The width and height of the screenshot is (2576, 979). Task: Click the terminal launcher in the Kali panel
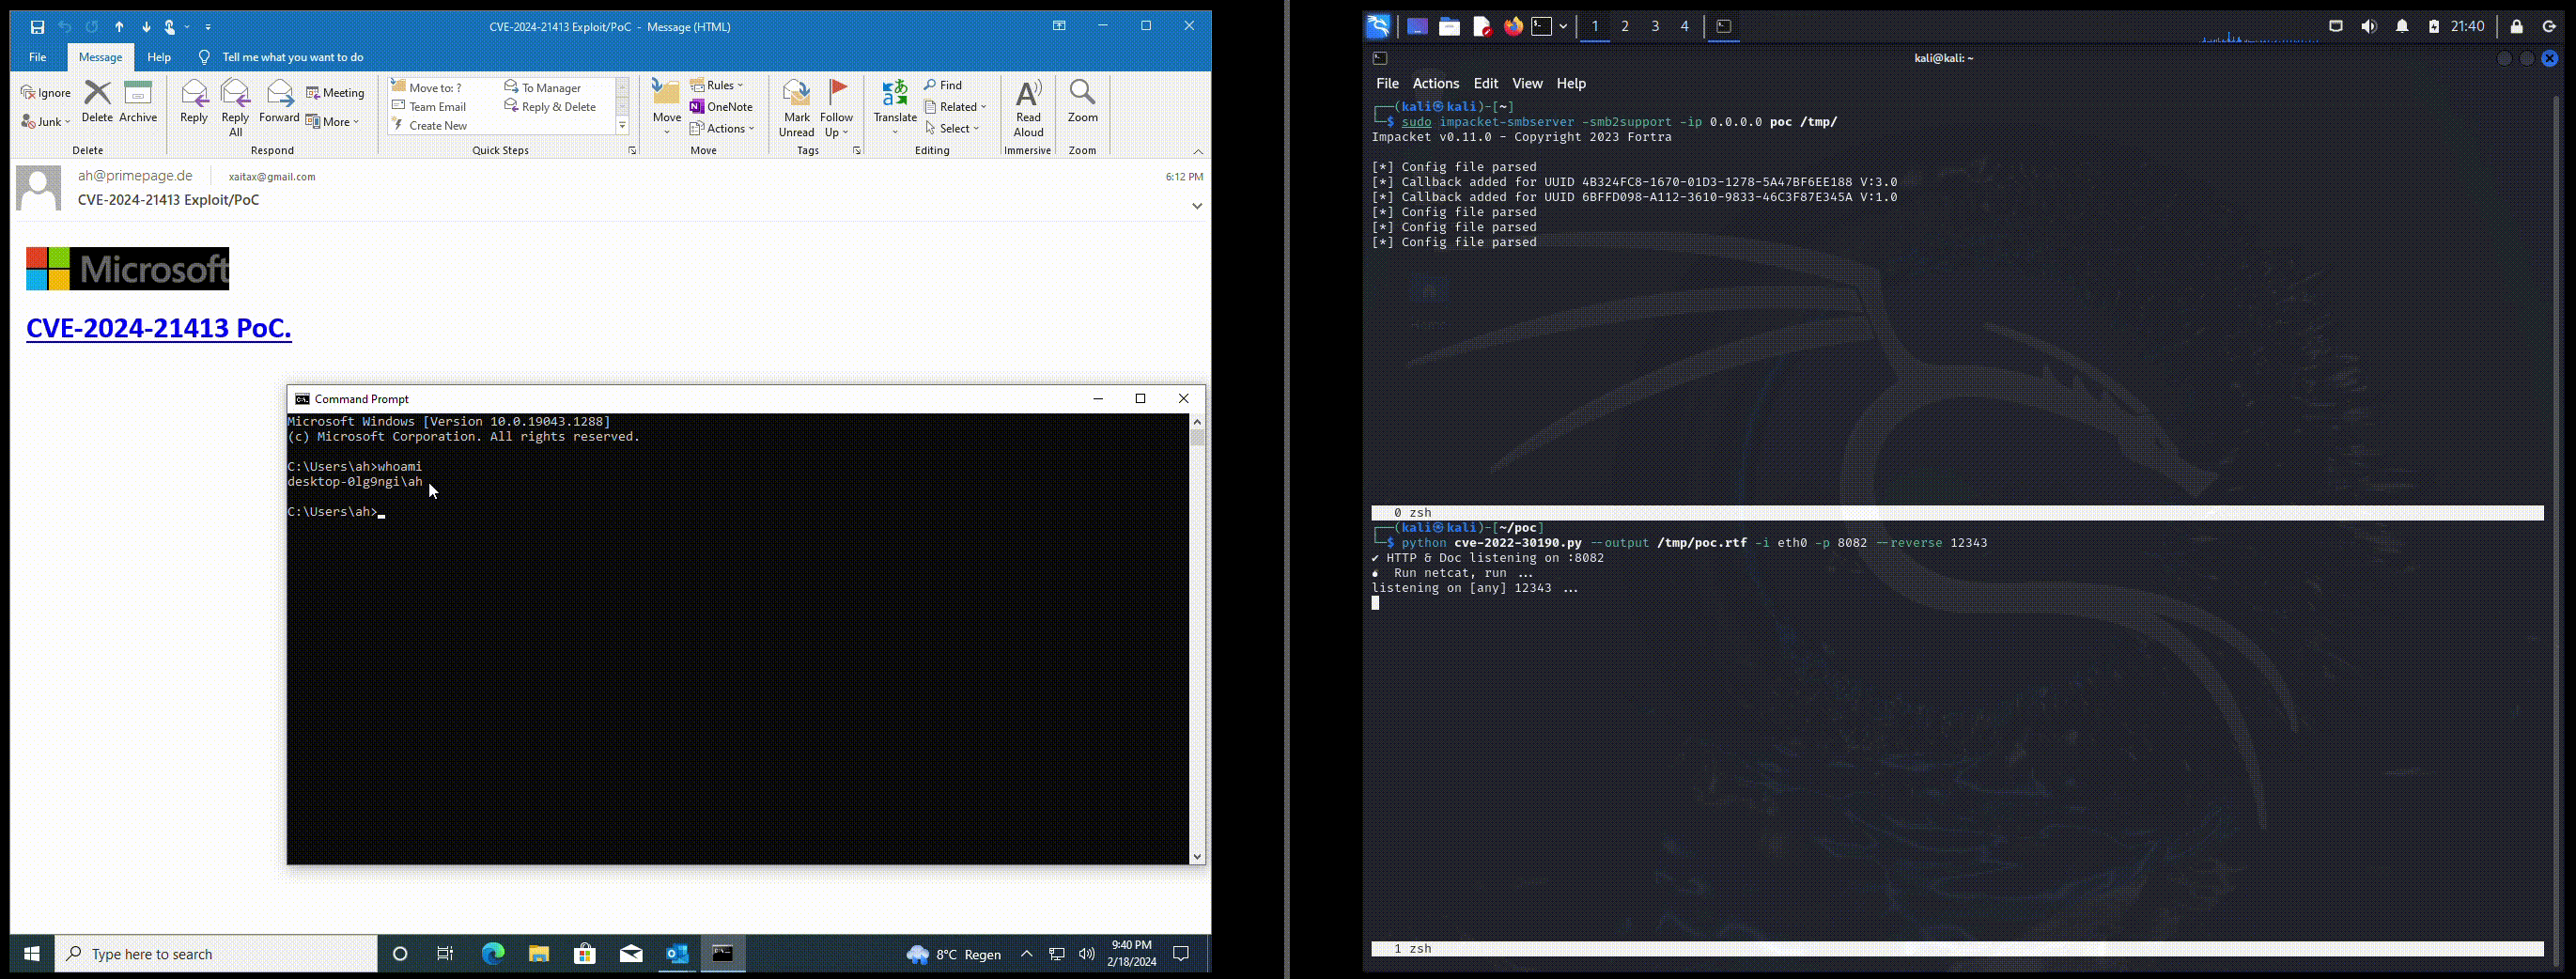(x=1542, y=27)
